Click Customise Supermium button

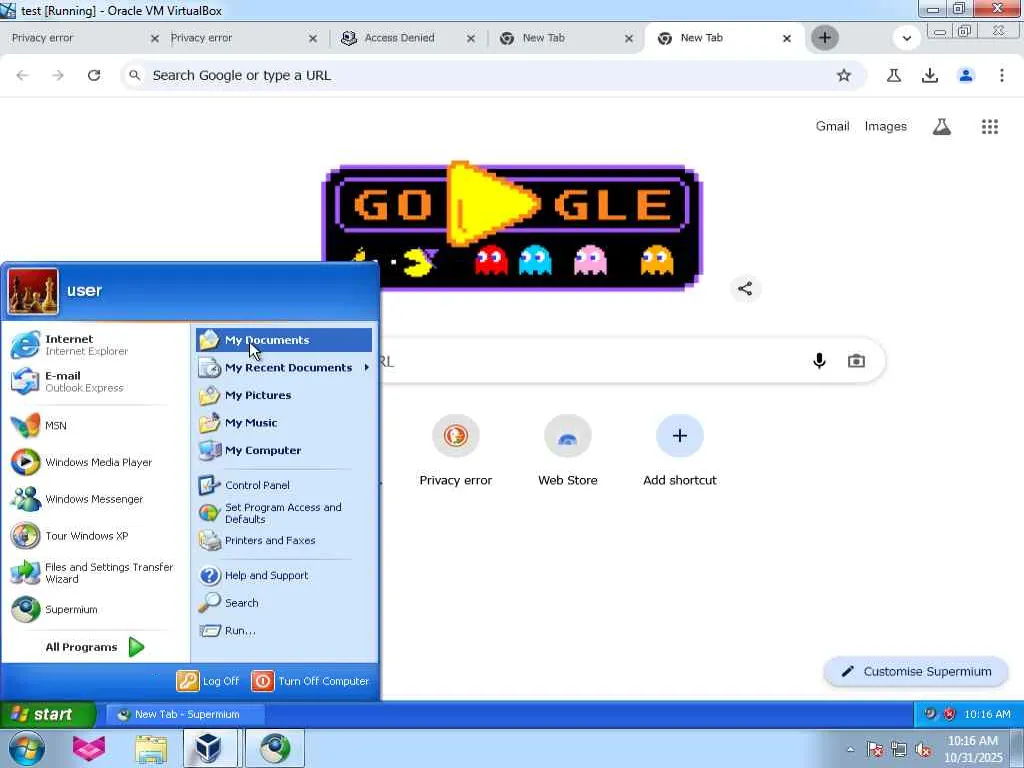916,671
